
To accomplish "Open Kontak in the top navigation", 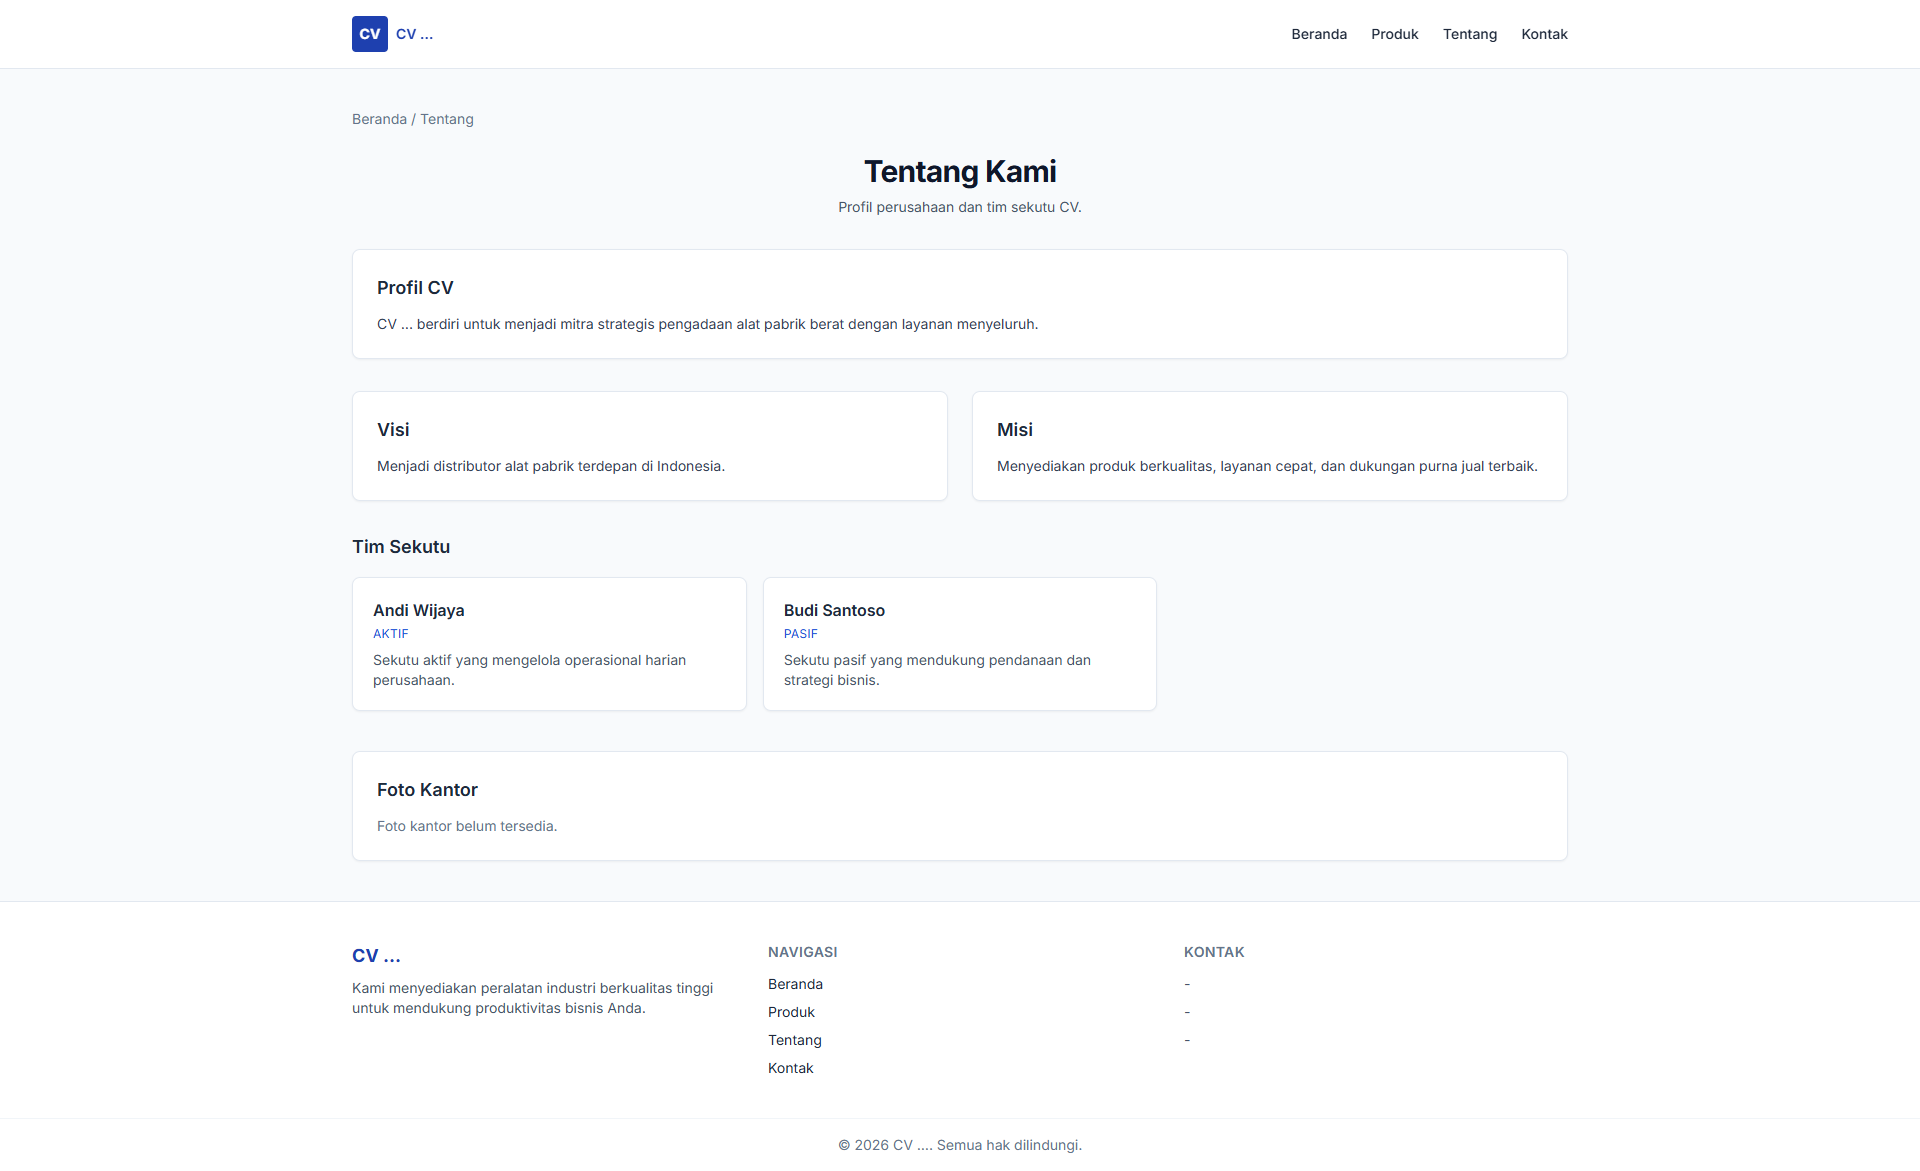I will pos(1544,34).
